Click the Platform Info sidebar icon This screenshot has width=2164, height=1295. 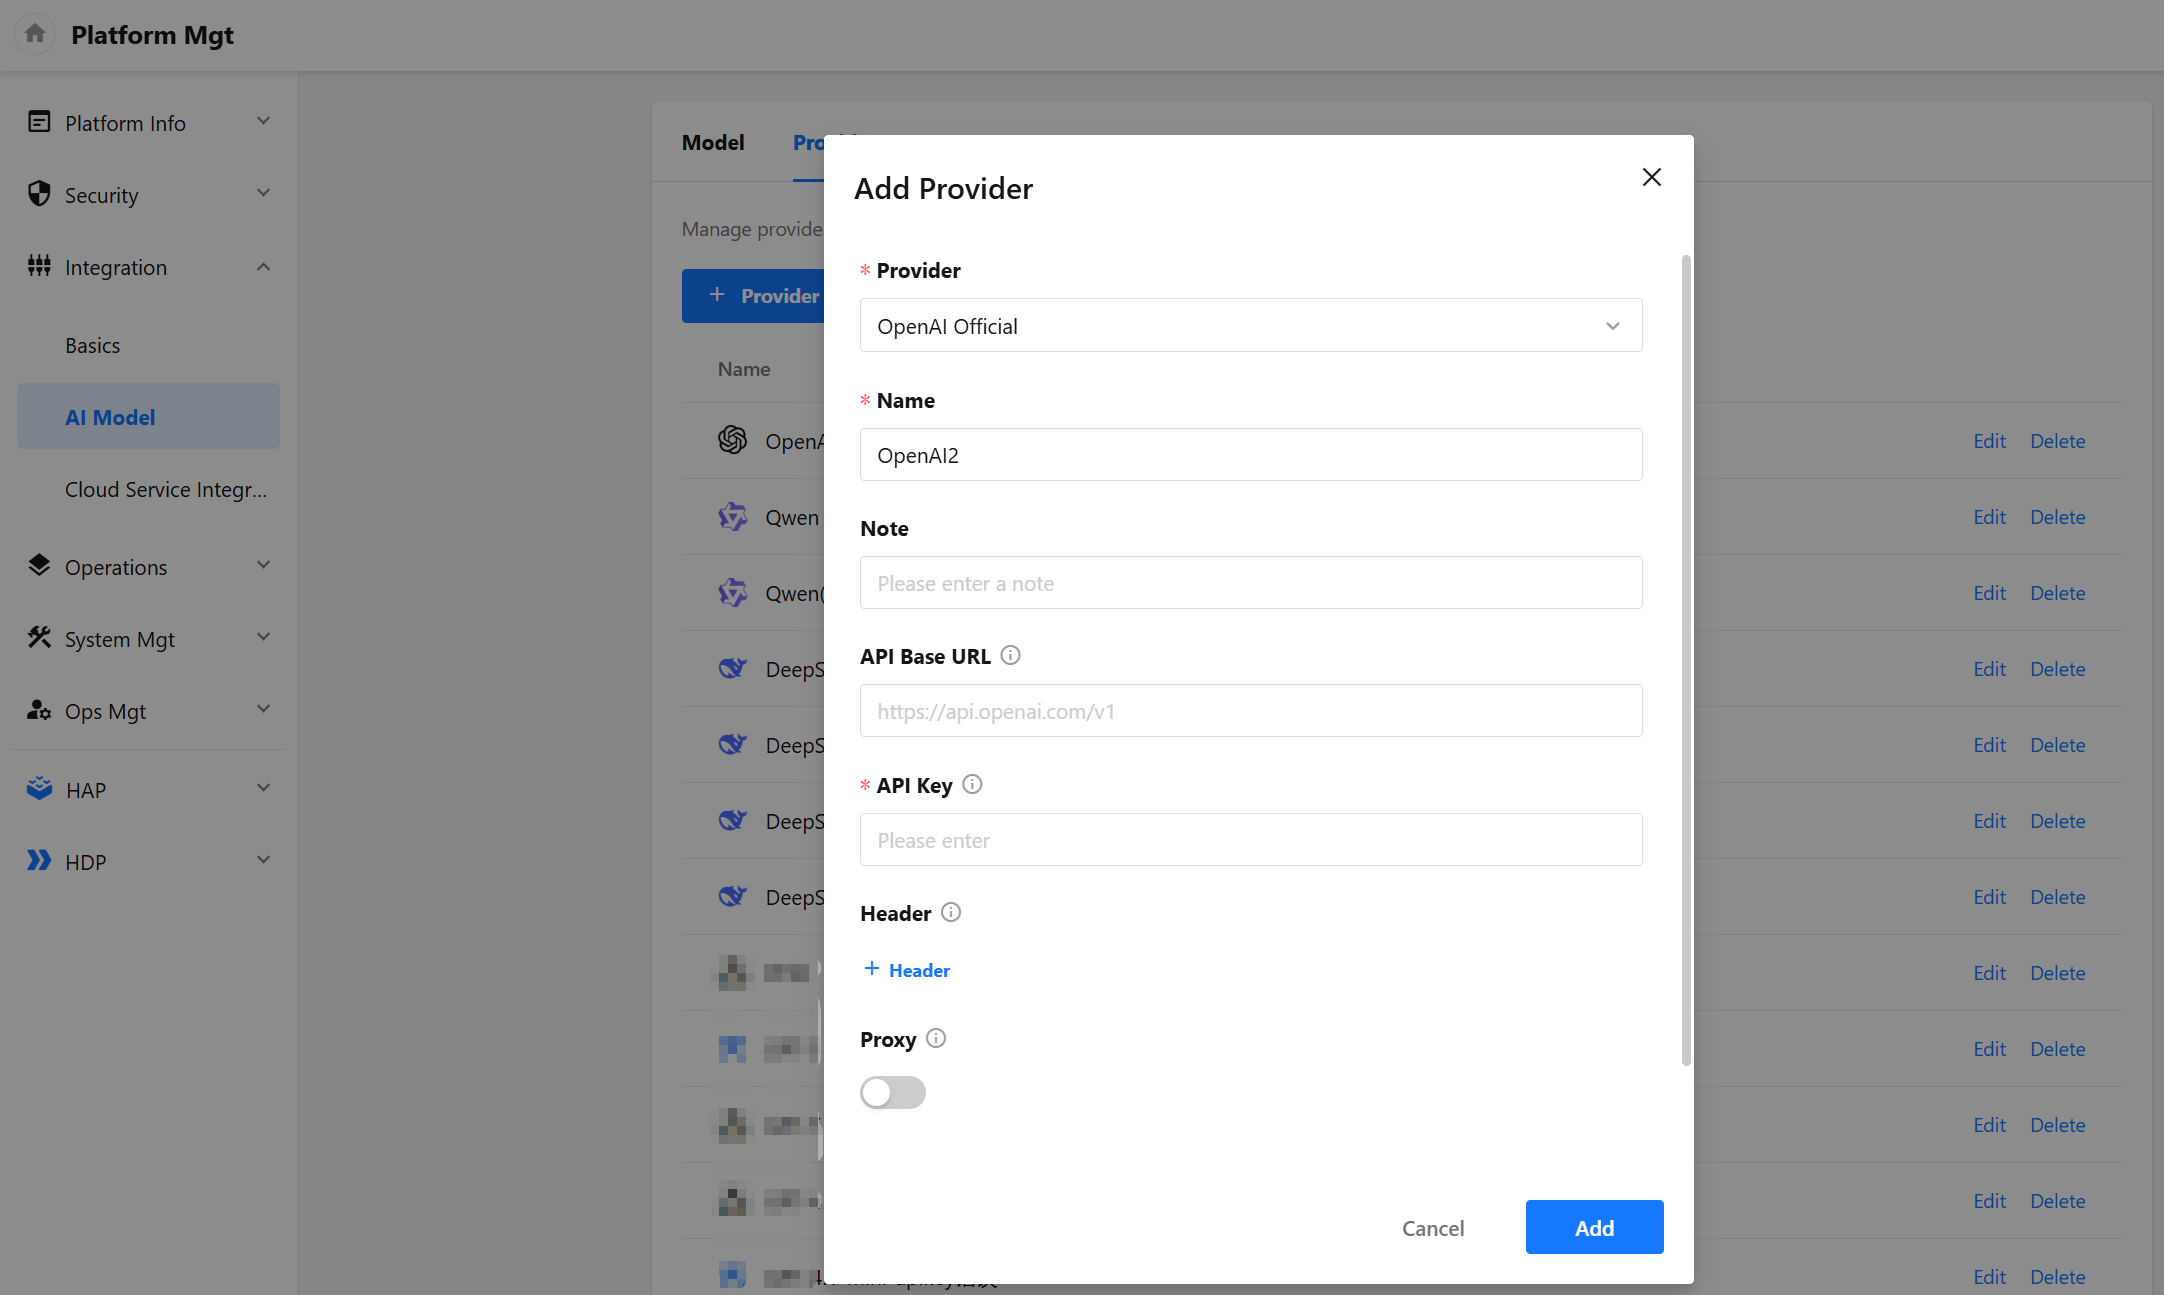tap(39, 122)
